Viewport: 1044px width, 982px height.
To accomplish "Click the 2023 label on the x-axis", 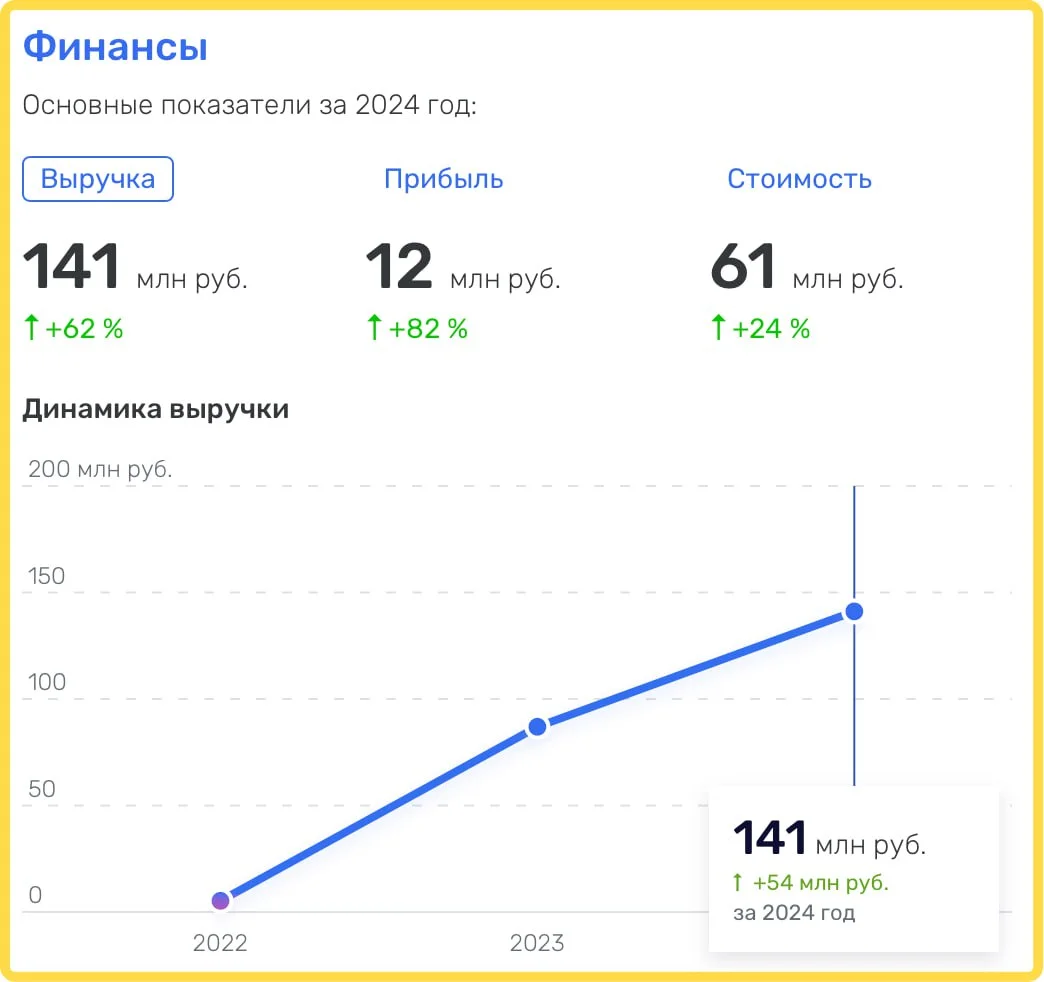I will tap(537, 943).
